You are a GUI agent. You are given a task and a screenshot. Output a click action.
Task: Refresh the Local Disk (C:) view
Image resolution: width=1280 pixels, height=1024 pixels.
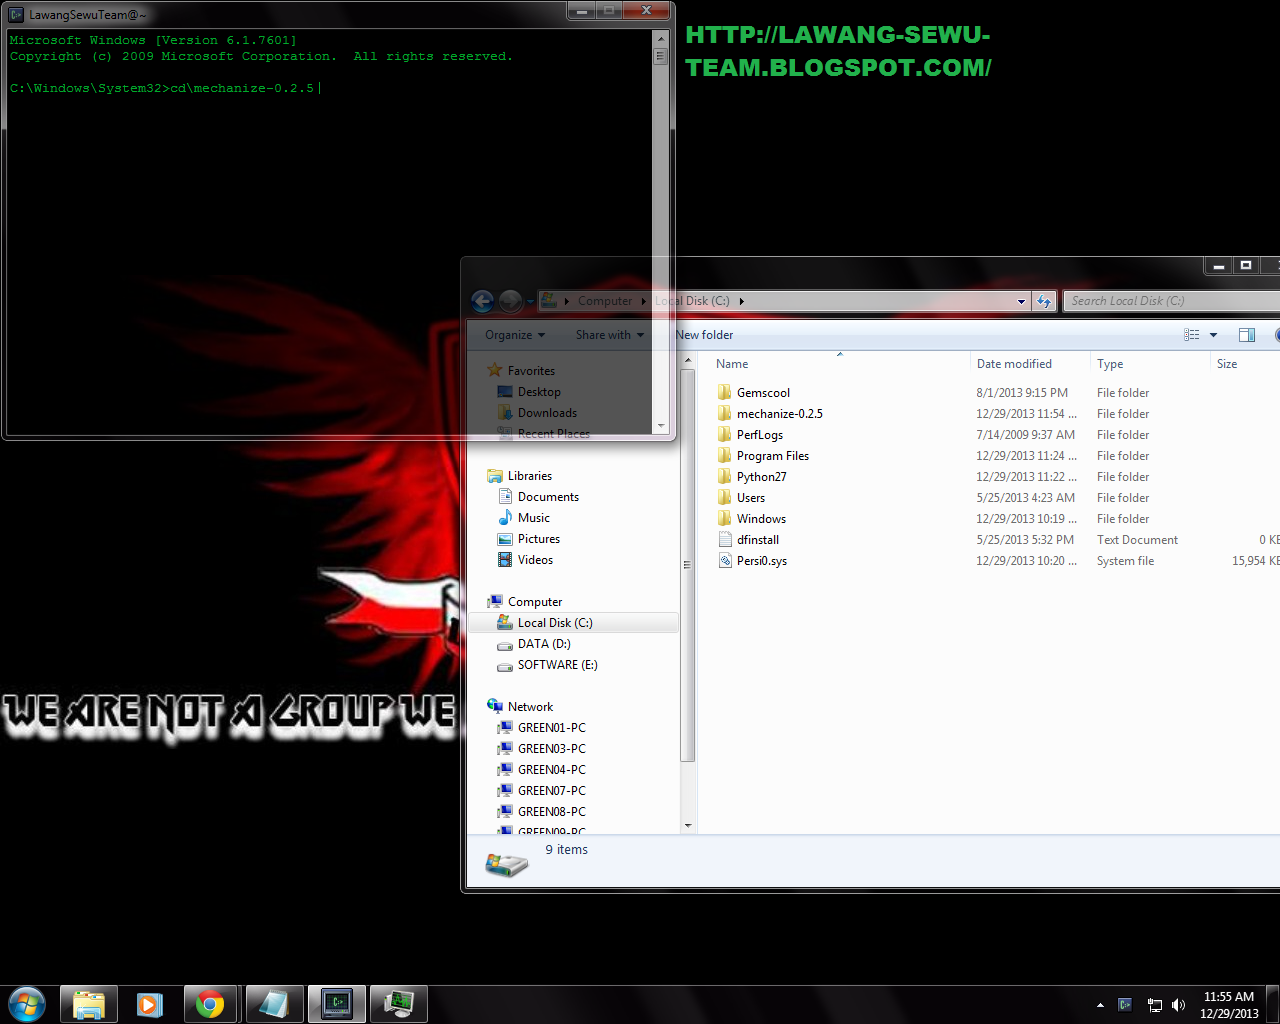tap(1044, 300)
